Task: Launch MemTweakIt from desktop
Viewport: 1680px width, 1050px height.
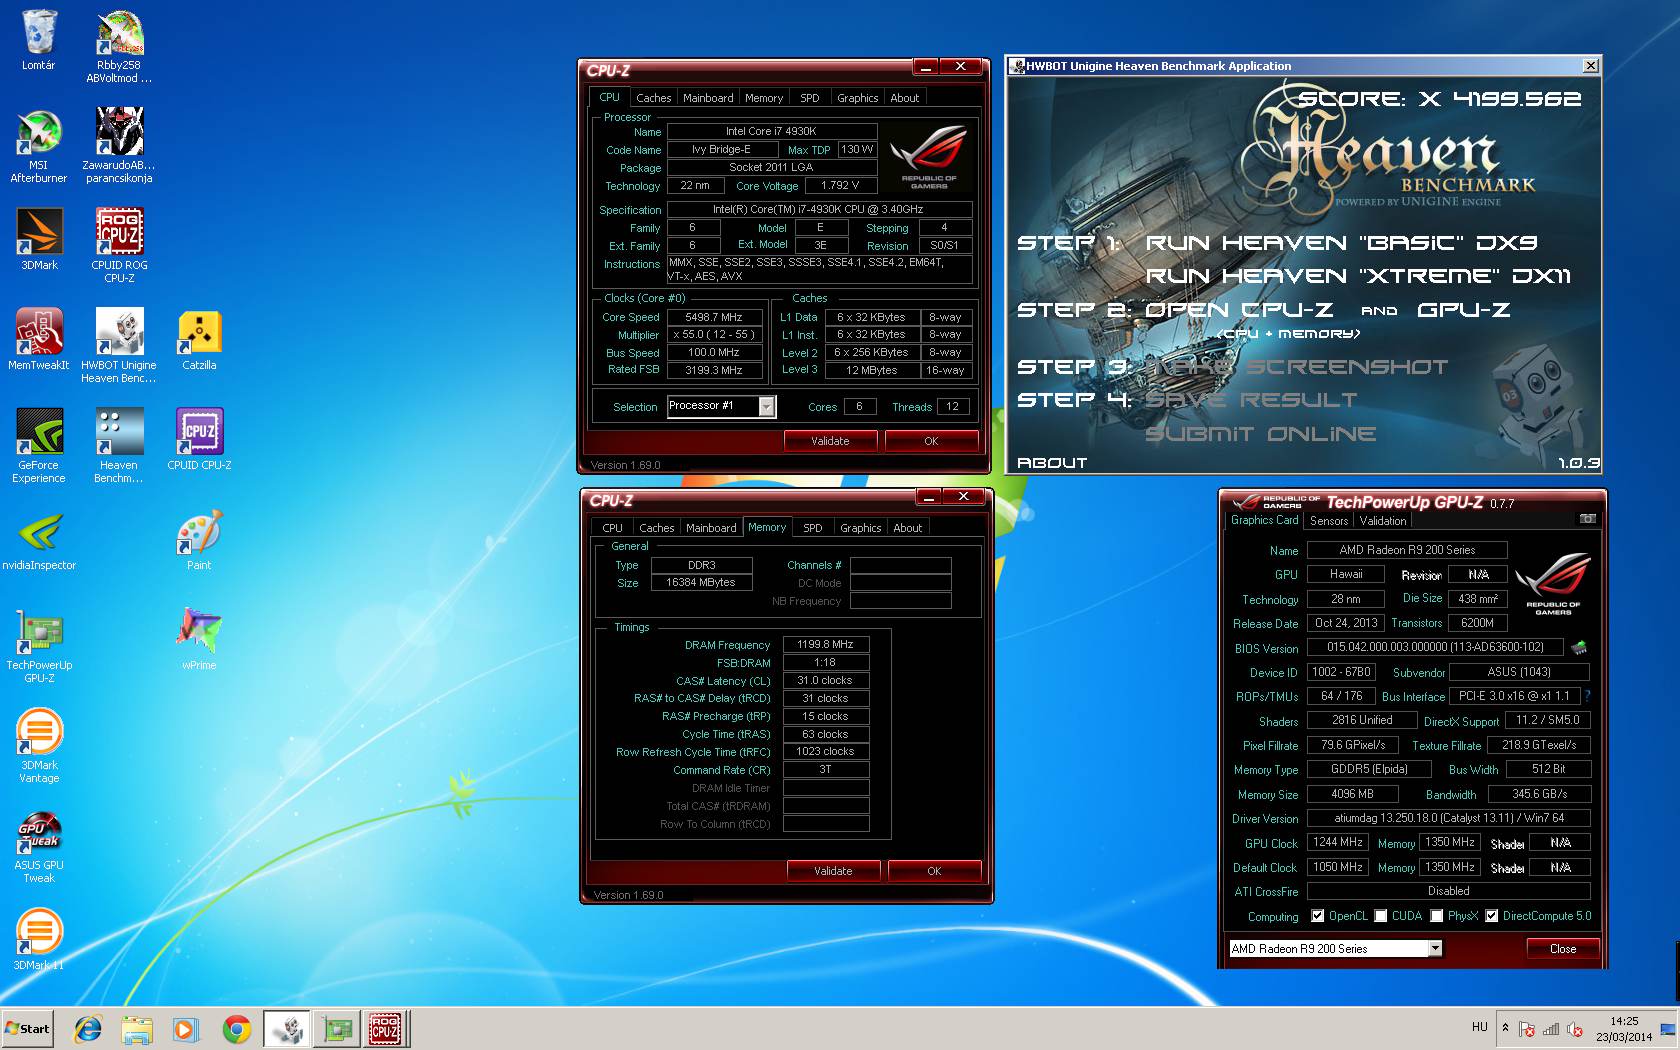Action: point(39,339)
